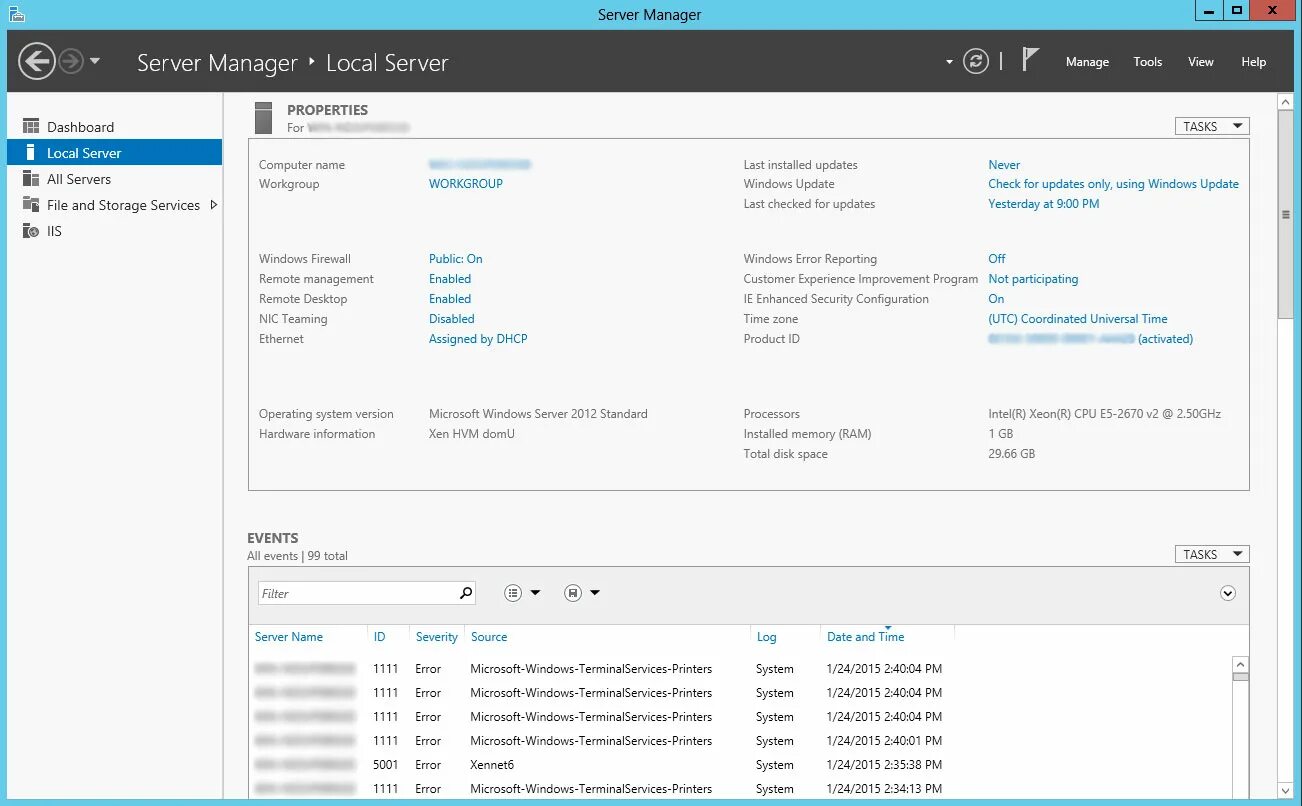Click Windows Error Reporting 'Off' link

(997, 259)
